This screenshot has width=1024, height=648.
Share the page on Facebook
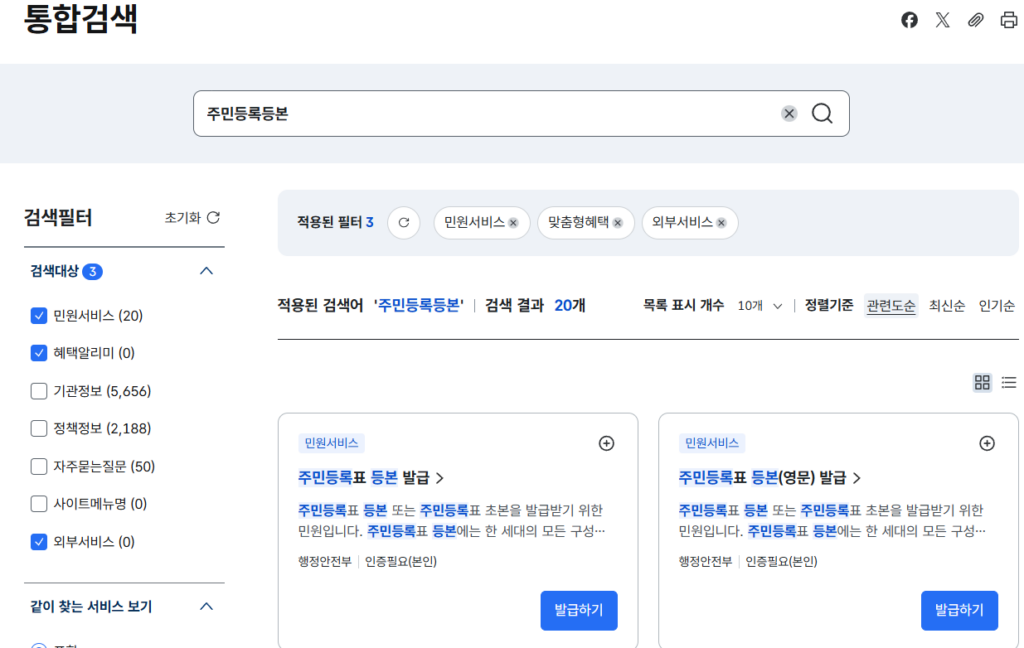909,20
